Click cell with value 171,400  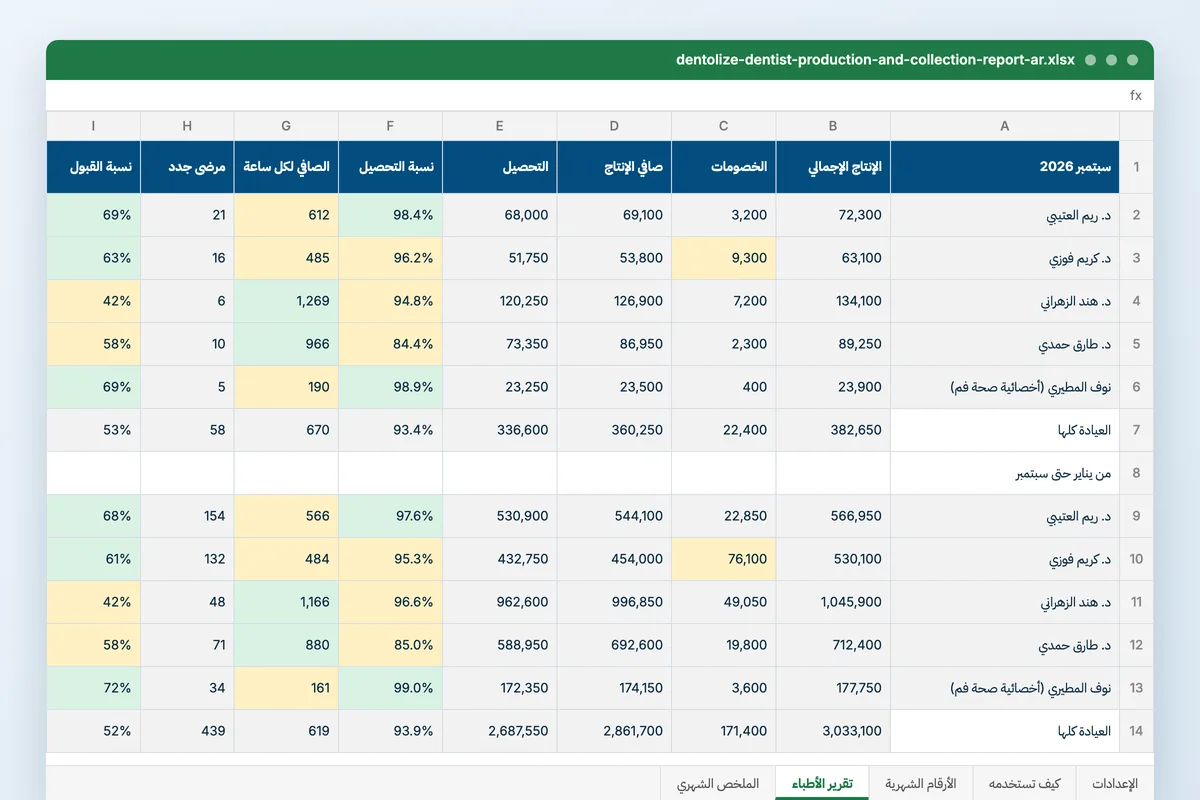click(x=724, y=731)
